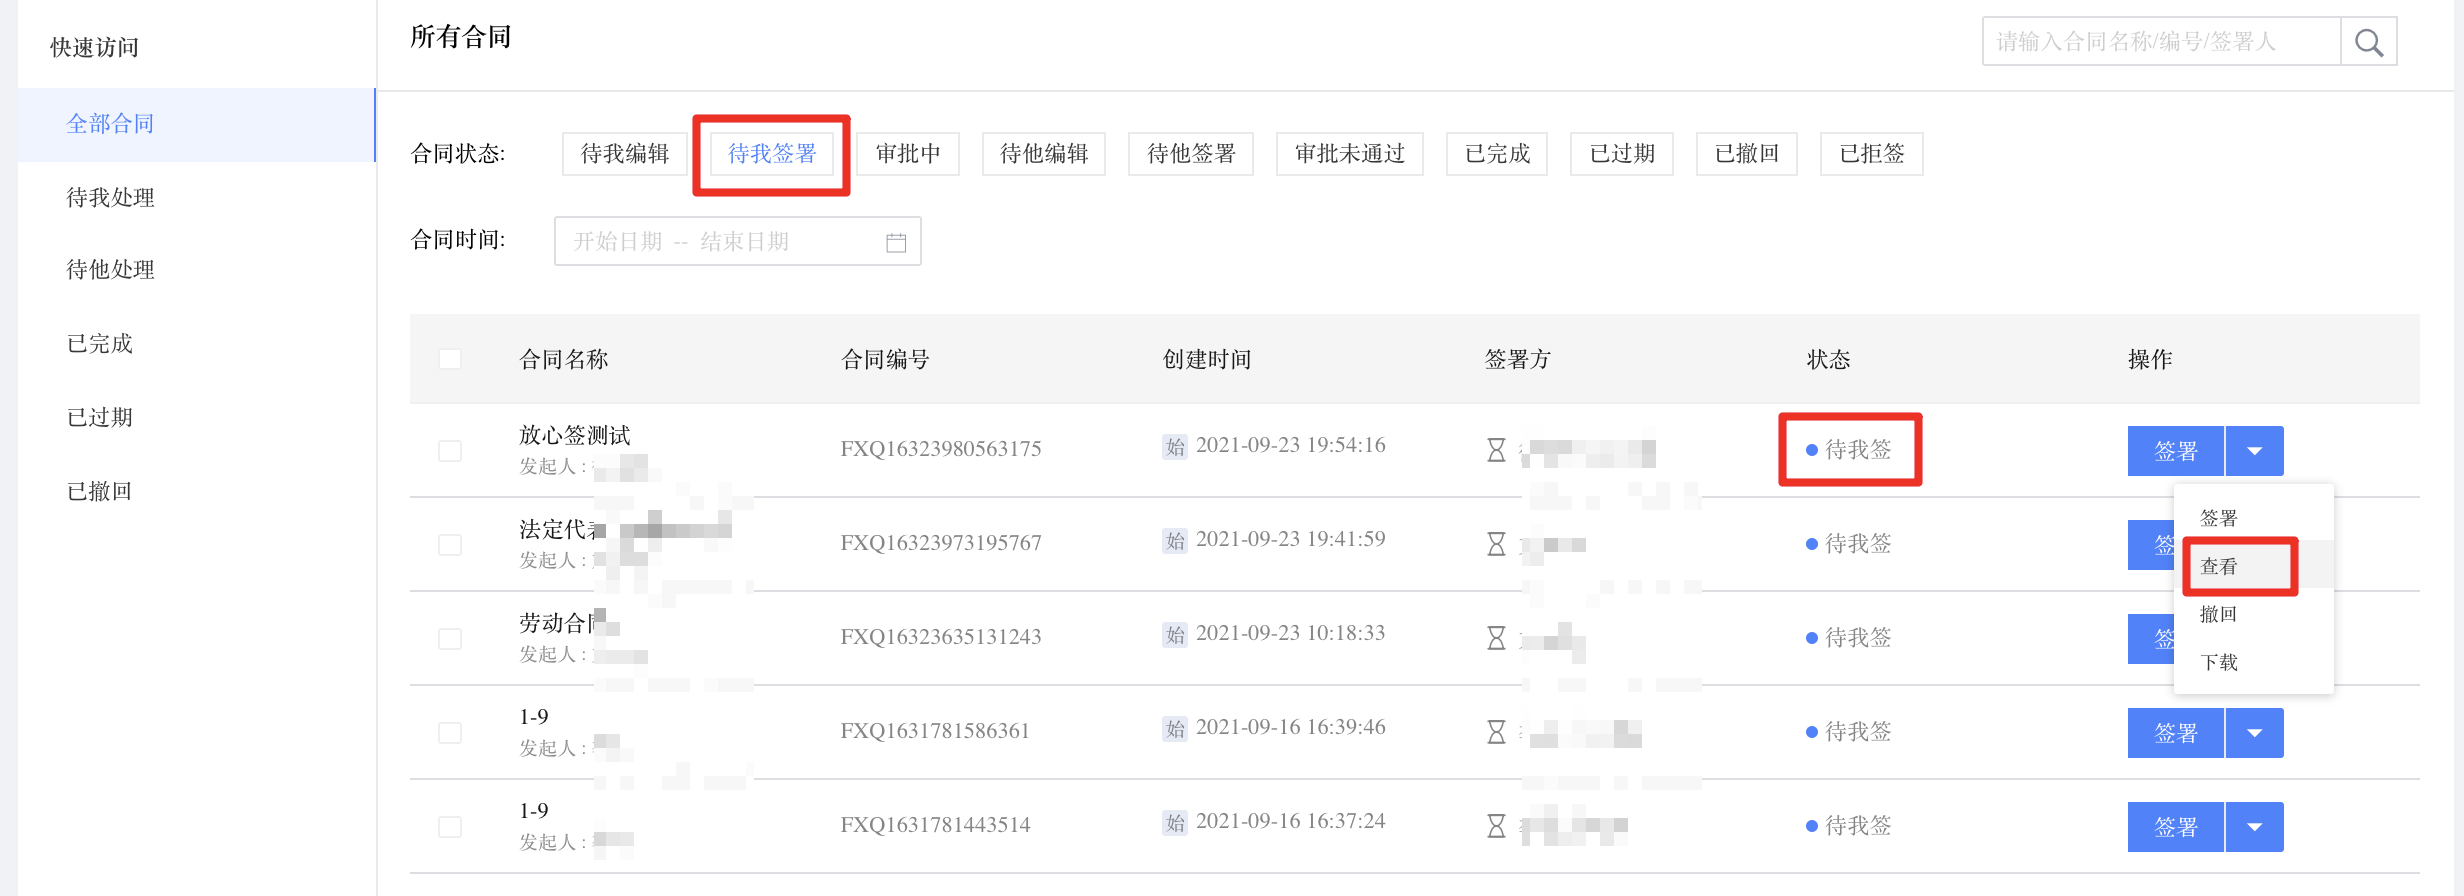The width and height of the screenshot is (2464, 896).
Task: Click the 始 badge beside 2021-09-23 10:18:33
Action: tap(1175, 634)
